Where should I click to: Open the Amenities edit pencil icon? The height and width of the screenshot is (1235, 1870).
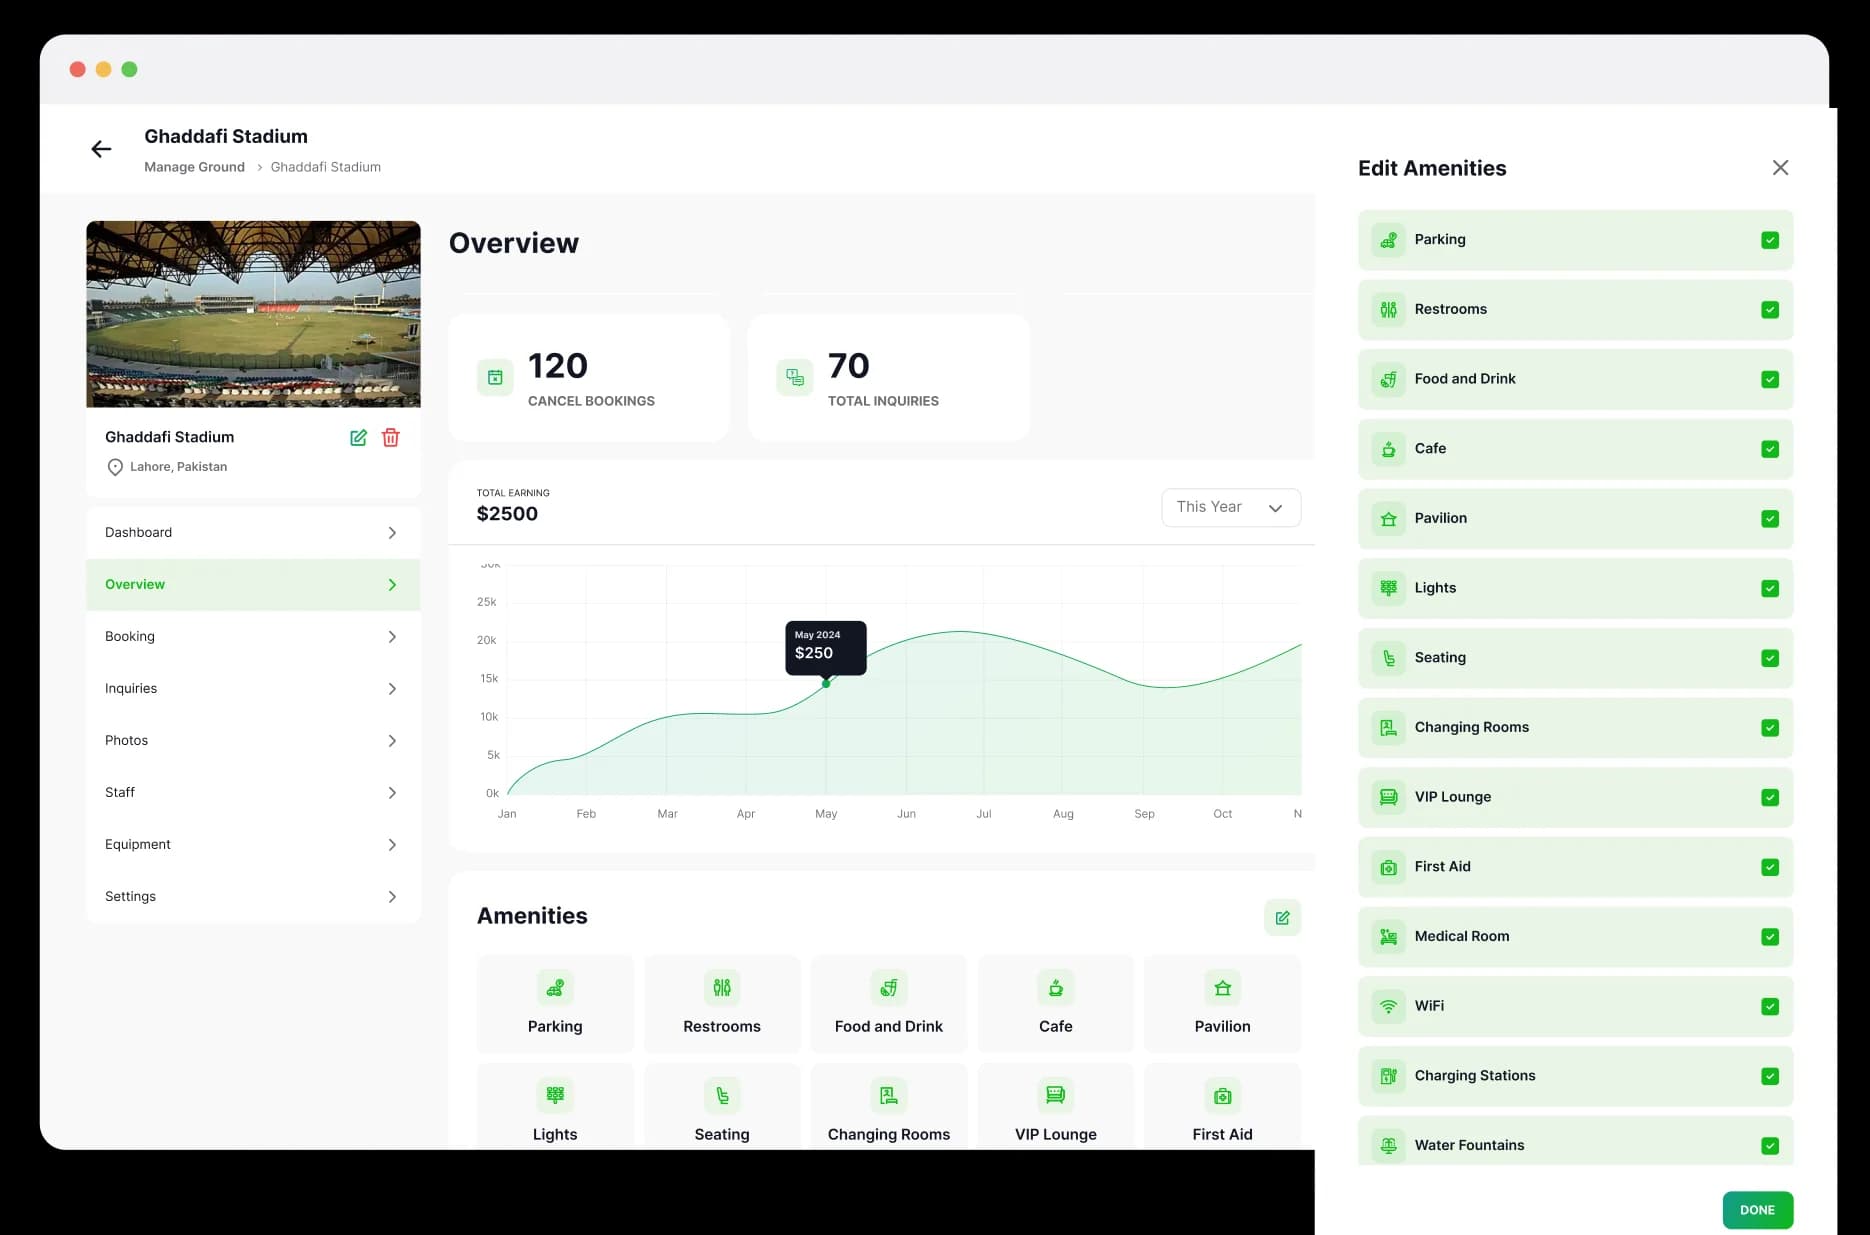[1282, 917]
